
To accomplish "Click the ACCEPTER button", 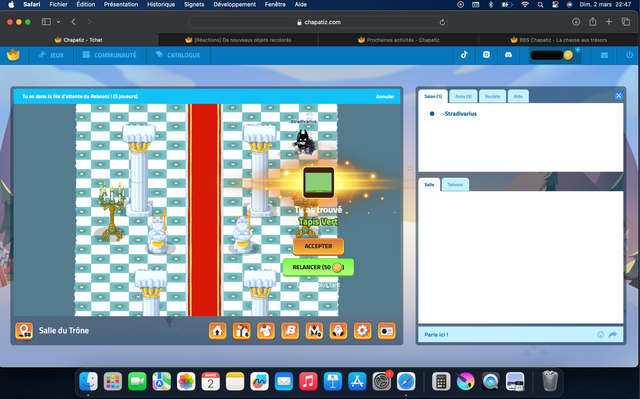I will pos(318,246).
